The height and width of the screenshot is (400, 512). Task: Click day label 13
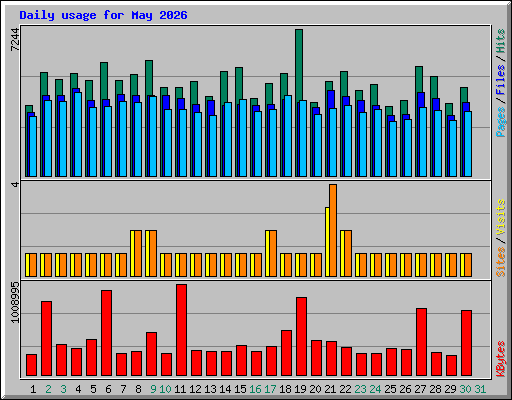(210, 389)
